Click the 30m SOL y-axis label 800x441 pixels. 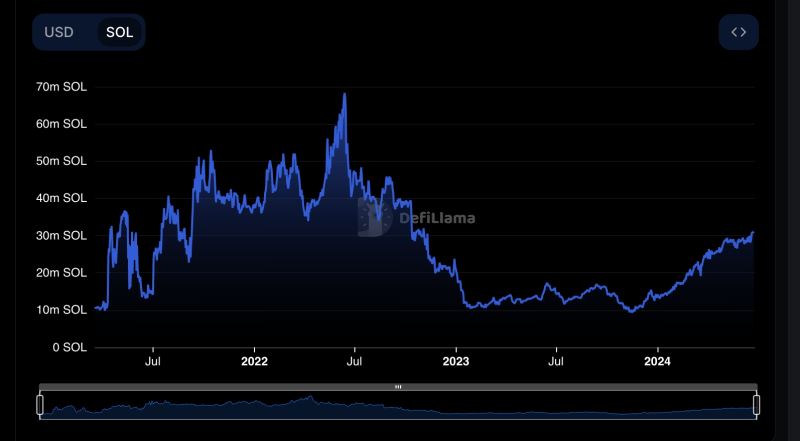[x=61, y=236]
